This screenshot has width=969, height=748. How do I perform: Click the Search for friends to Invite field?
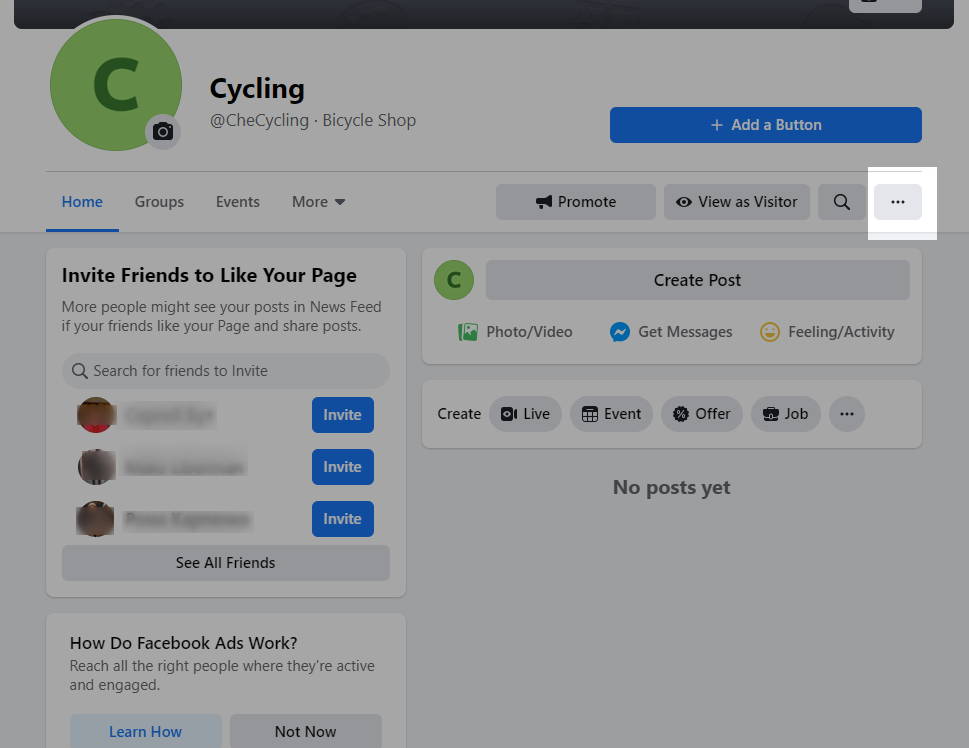pyautogui.click(x=225, y=371)
